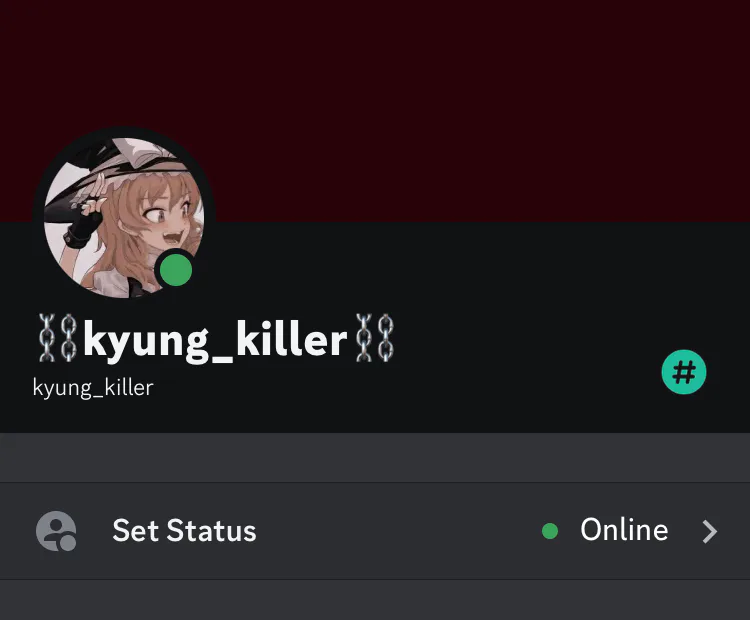Expand status options with the right chevron
750x620 pixels.
[710, 531]
